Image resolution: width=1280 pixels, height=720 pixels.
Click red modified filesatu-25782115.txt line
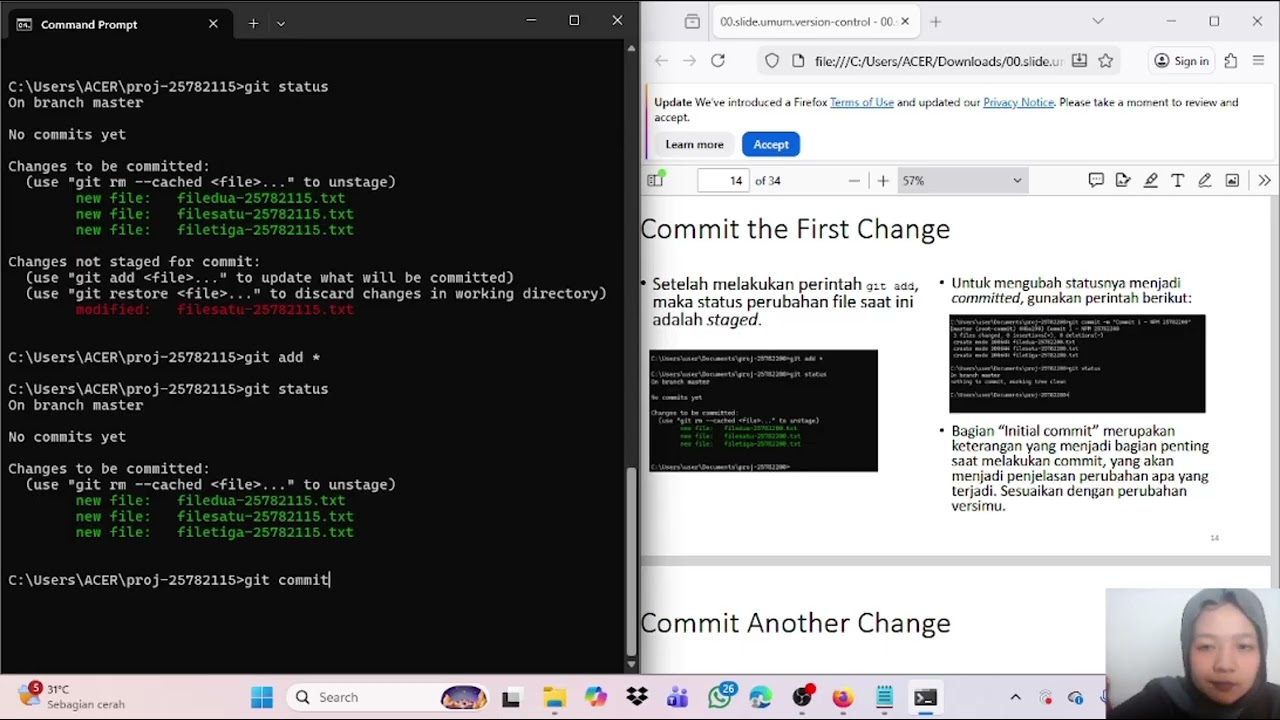[x=214, y=309]
